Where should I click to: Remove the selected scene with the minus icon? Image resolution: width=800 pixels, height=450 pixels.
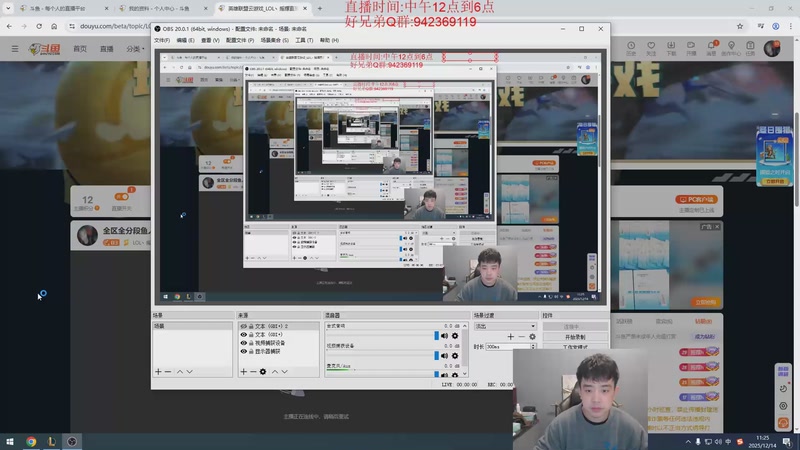point(168,371)
